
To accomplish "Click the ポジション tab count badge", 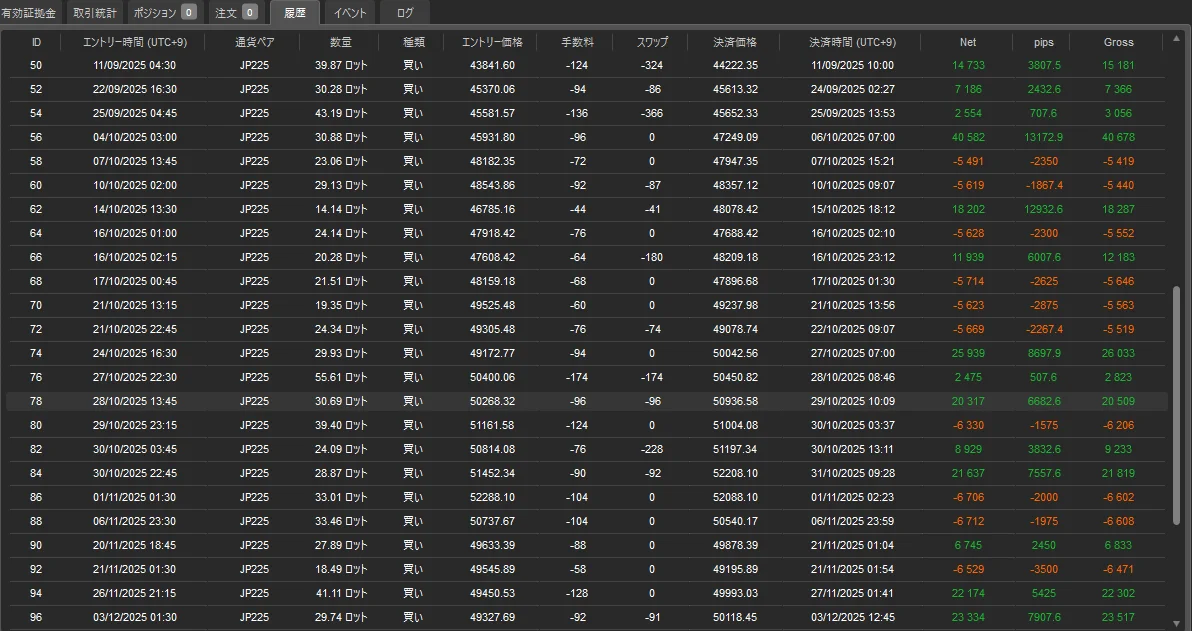I will point(189,13).
